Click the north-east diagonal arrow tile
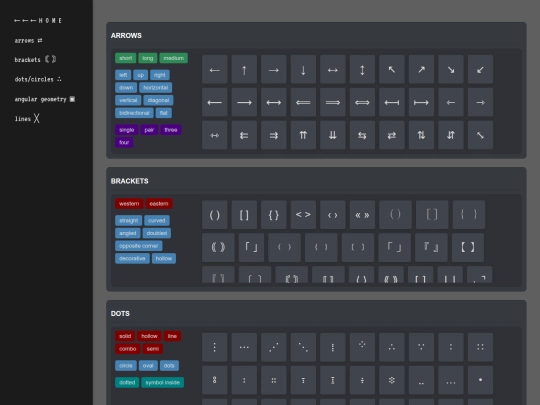The image size is (540, 405). pos(421,69)
